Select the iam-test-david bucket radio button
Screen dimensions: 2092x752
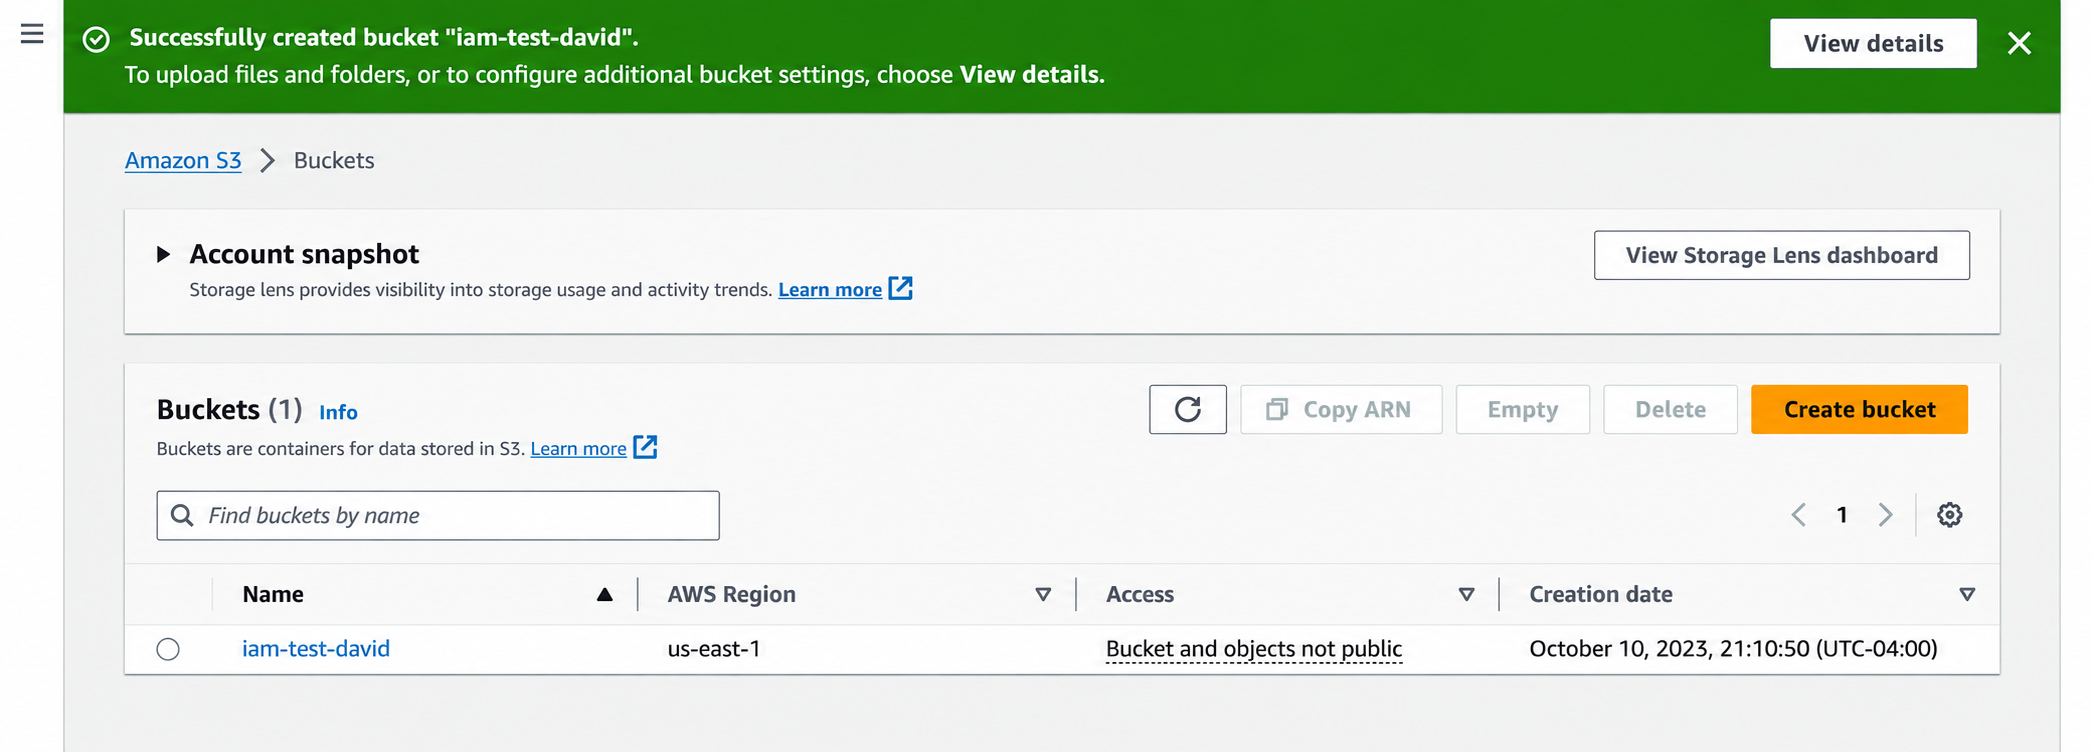[168, 649]
